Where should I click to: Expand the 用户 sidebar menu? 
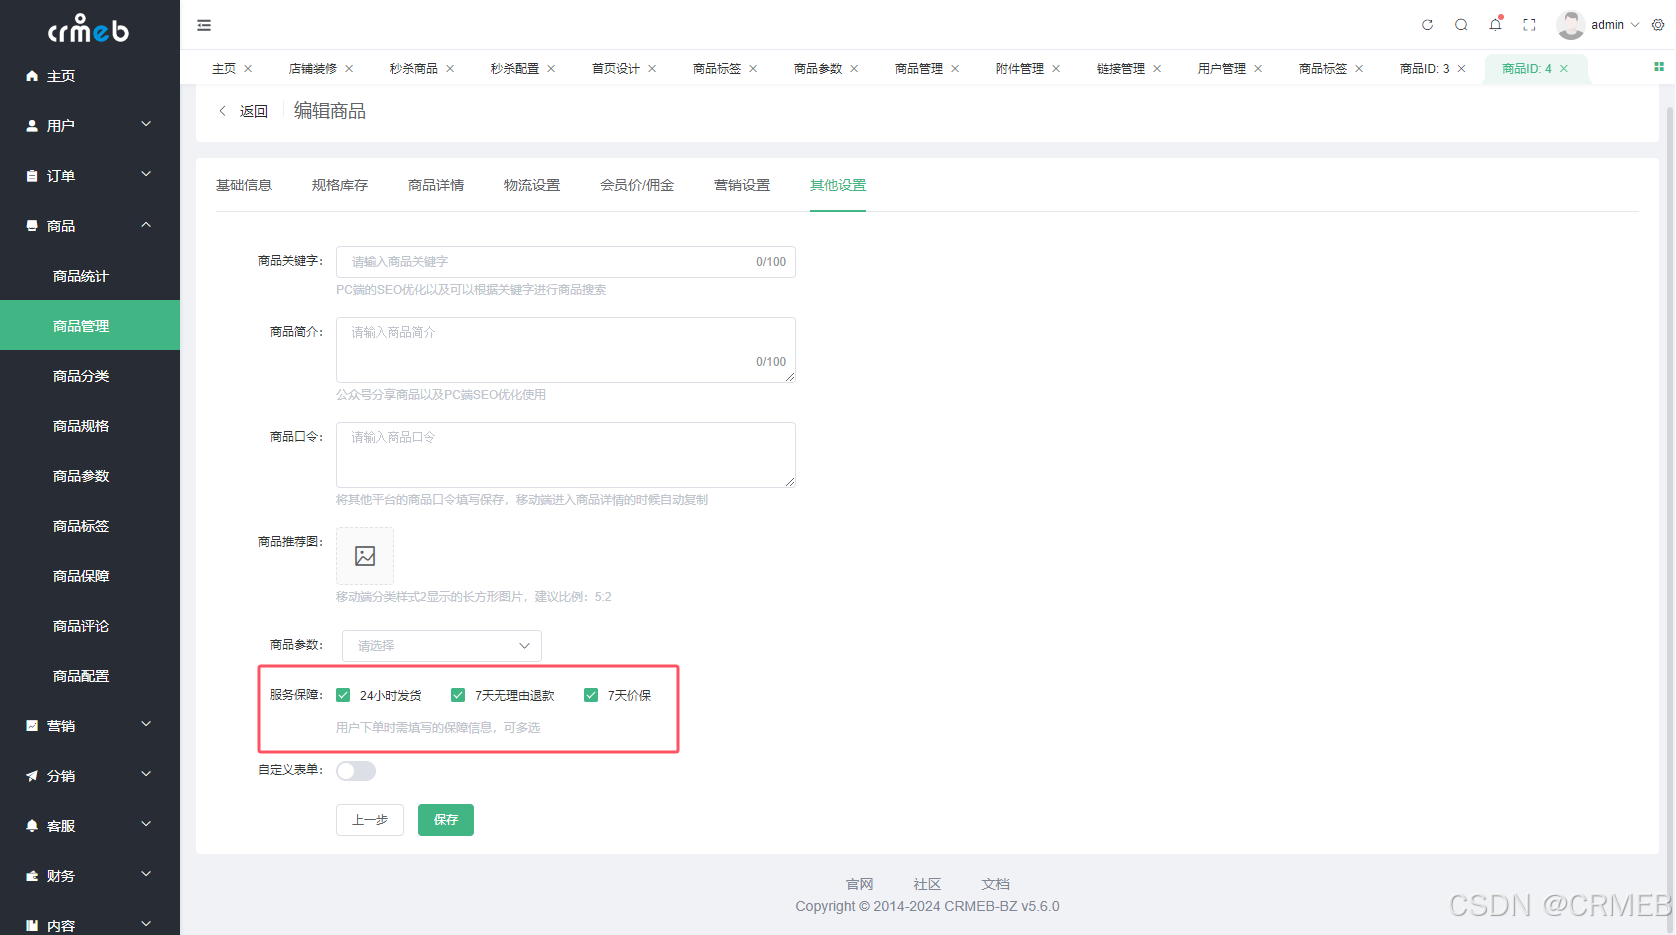pyautogui.click(x=90, y=126)
